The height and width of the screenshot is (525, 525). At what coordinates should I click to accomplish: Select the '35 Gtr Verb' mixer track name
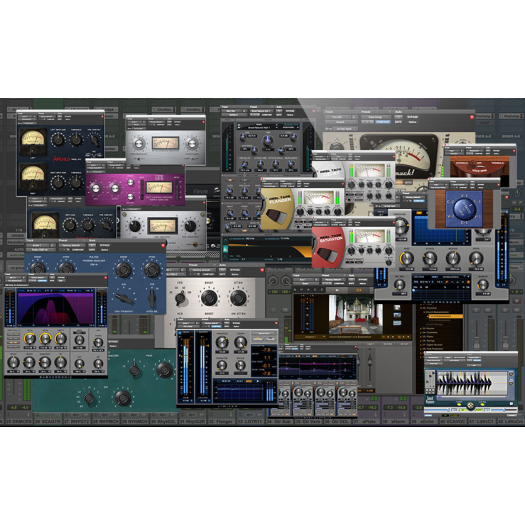[309, 422]
